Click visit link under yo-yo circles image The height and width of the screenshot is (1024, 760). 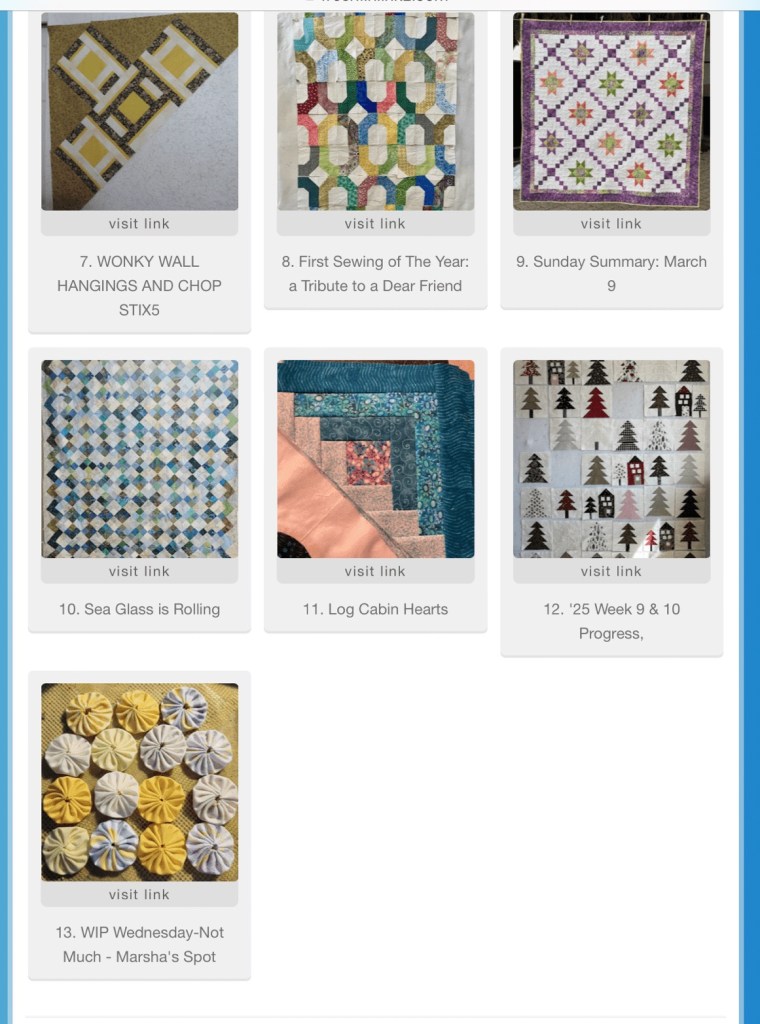pyautogui.click(x=140, y=894)
